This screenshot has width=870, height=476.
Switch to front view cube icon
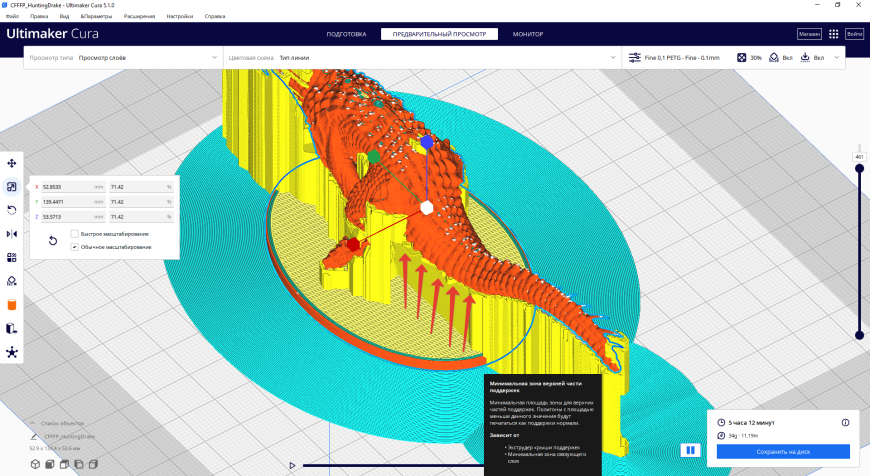(x=50, y=464)
